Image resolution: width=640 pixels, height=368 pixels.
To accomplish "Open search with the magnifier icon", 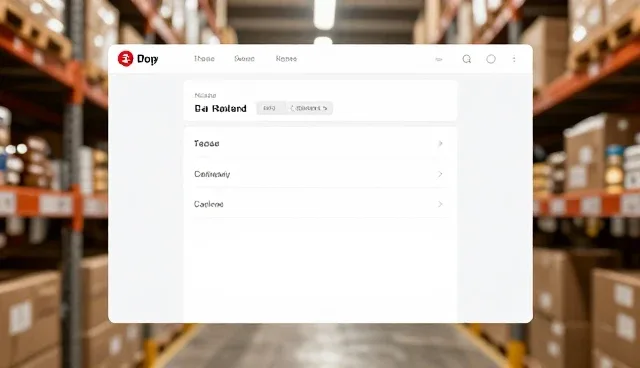I will 467,59.
